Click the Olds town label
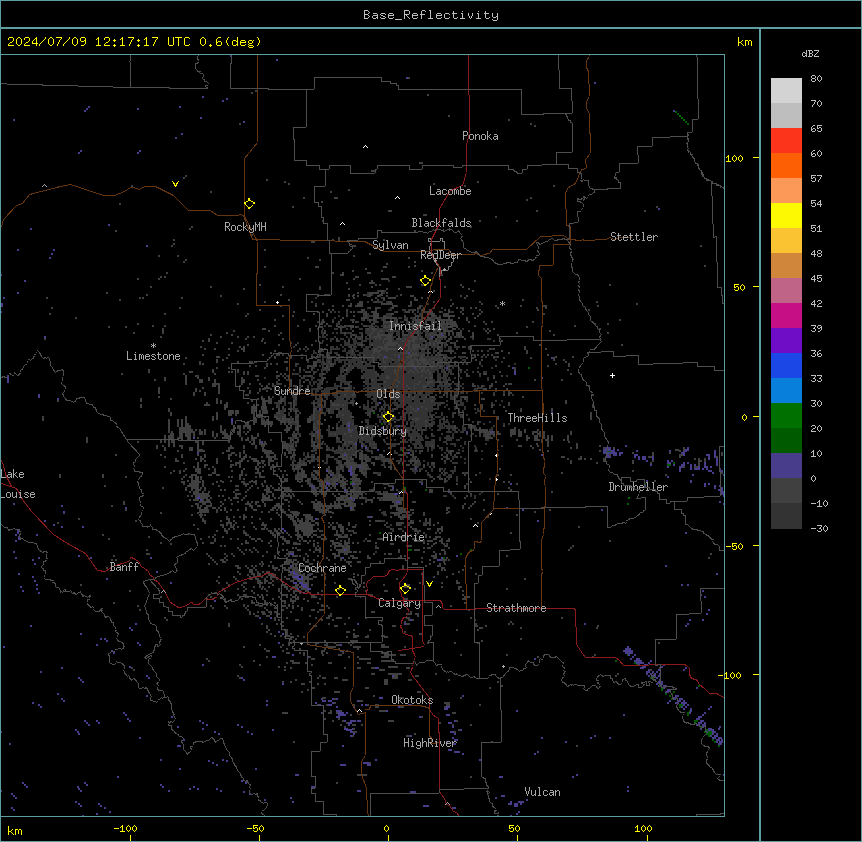Viewport: 862px width, 842px height. click(x=388, y=394)
